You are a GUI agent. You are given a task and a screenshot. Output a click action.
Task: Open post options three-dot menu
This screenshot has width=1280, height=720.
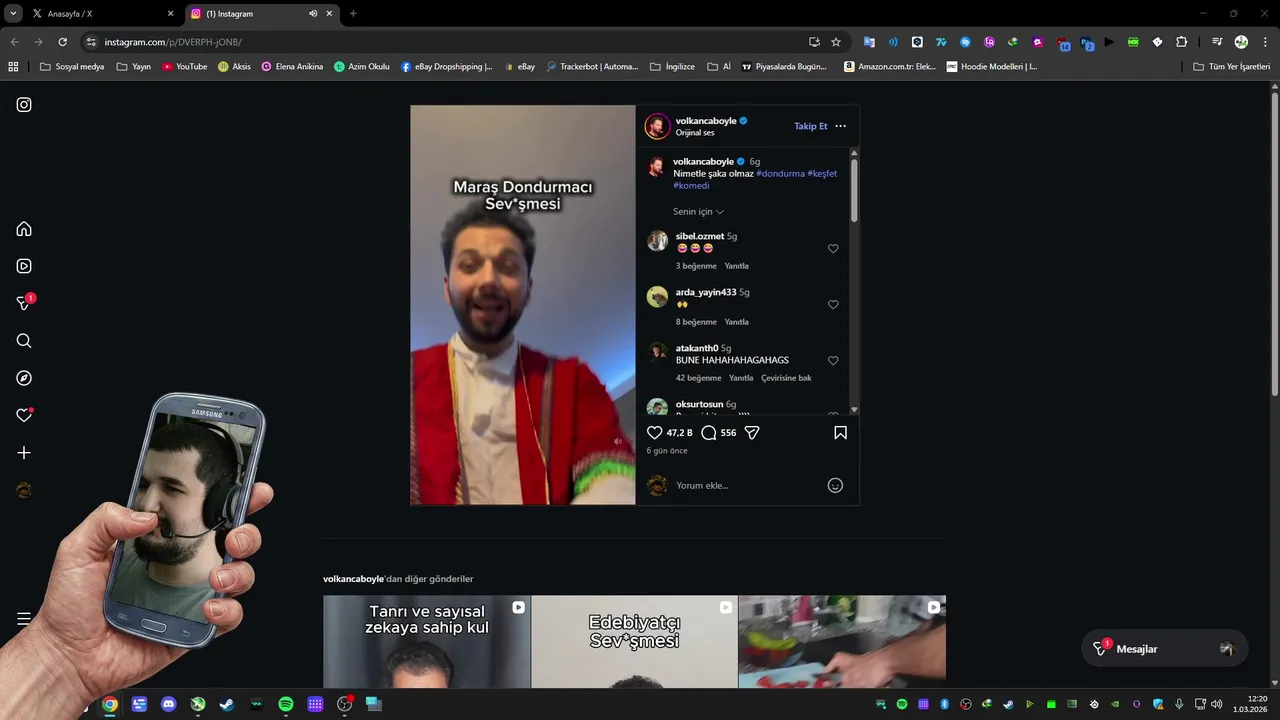[840, 126]
